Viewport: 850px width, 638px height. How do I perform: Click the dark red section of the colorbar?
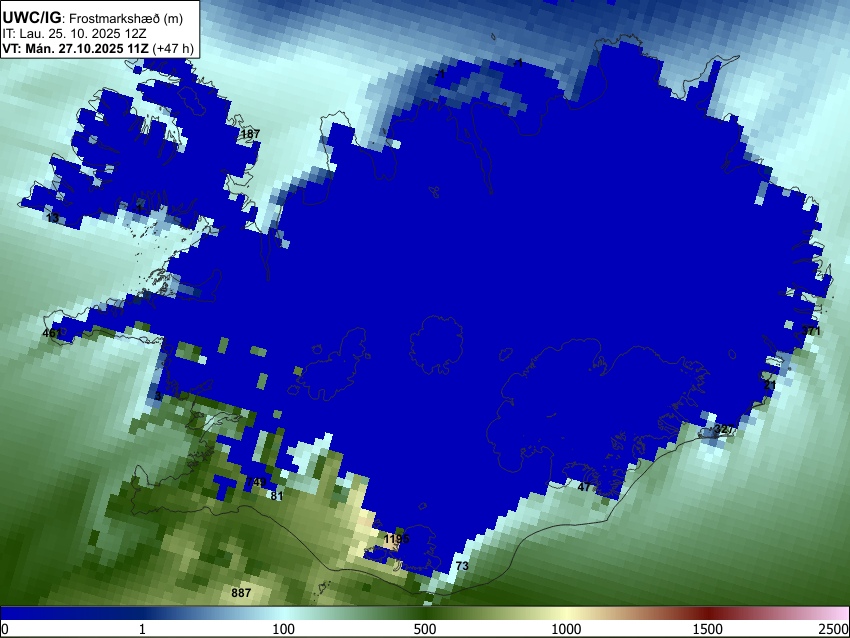pos(708,614)
